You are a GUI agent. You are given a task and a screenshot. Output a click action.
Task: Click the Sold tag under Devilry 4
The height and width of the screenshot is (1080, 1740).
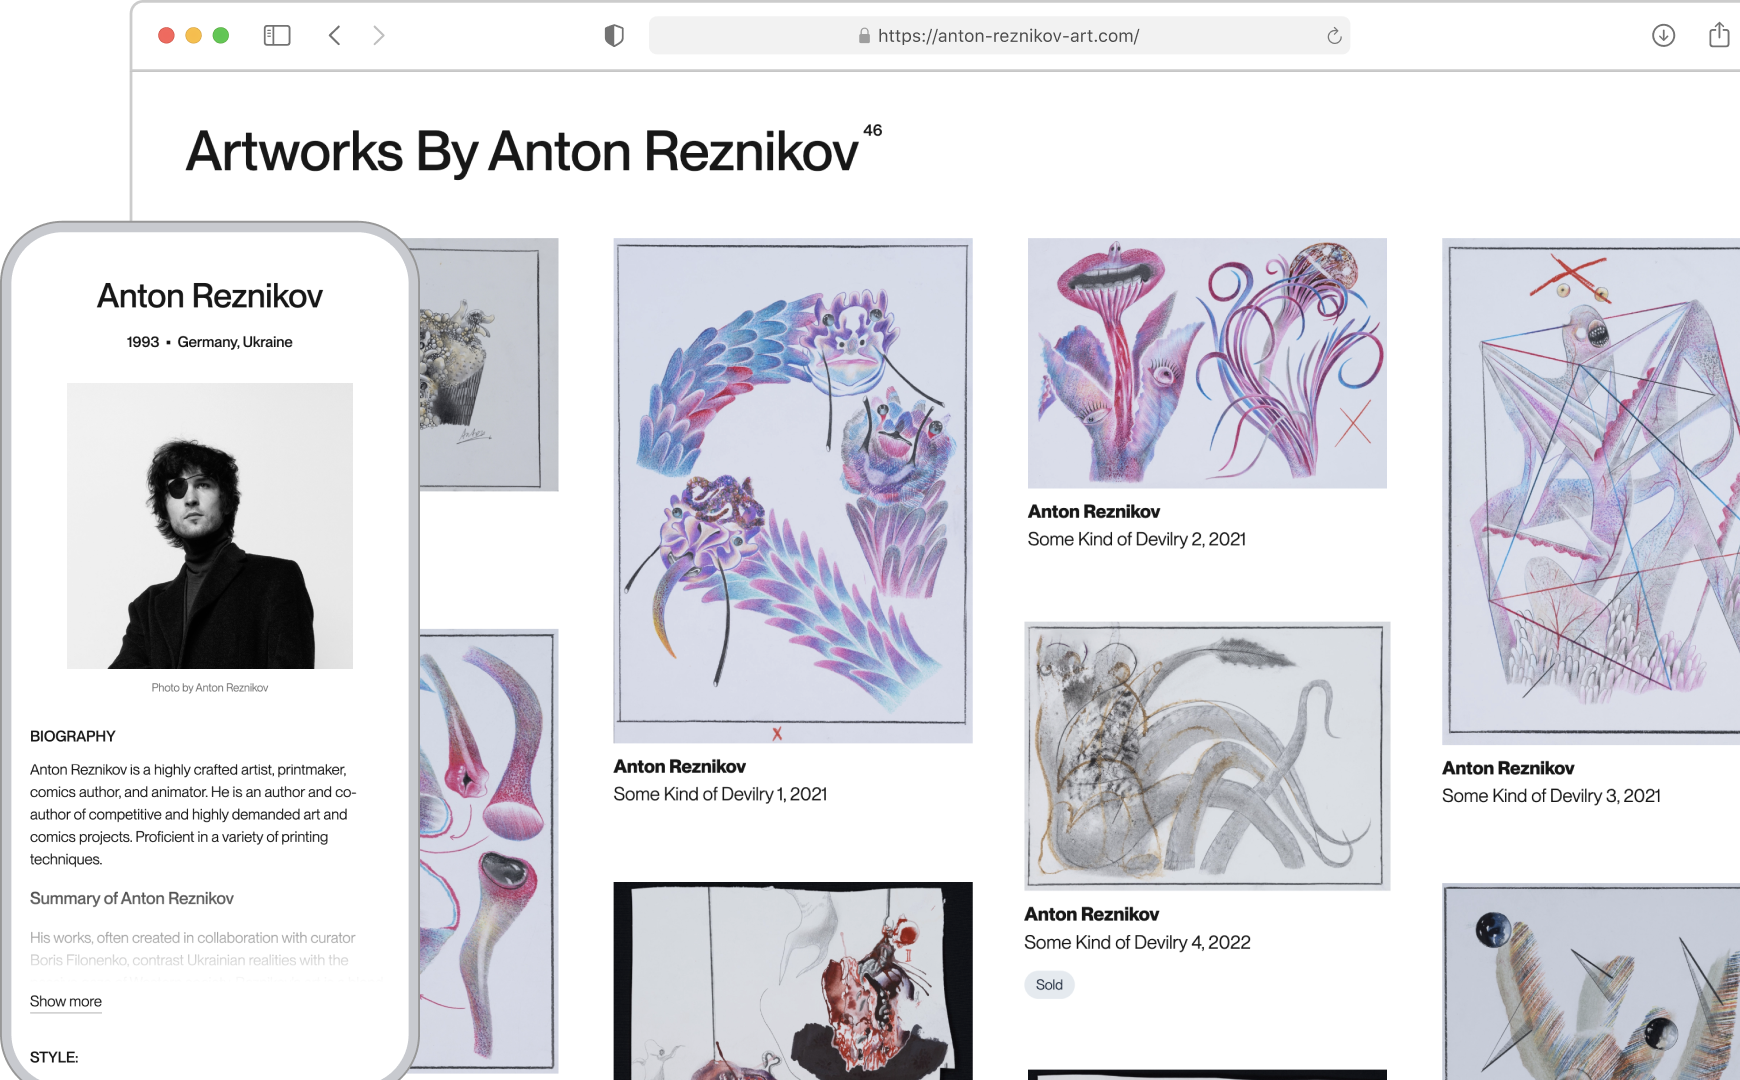(1049, 985)
